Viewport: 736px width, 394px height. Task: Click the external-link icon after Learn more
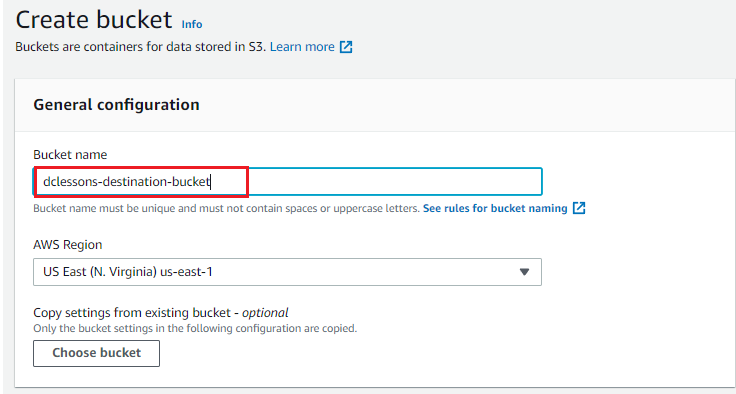pyautogui.click(x=346, y=47)
